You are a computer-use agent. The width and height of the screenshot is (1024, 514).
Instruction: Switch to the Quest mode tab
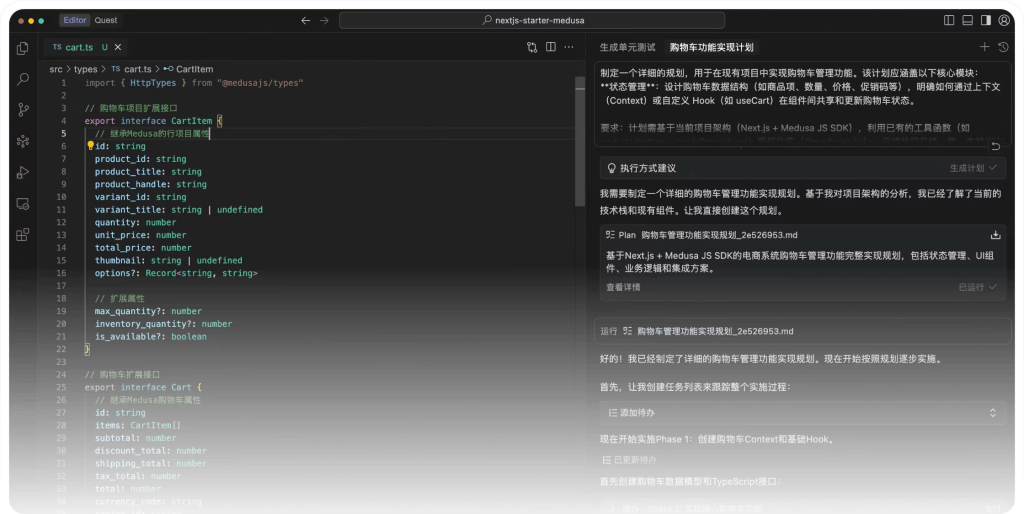pyautogui.click(x=106, y=20)
